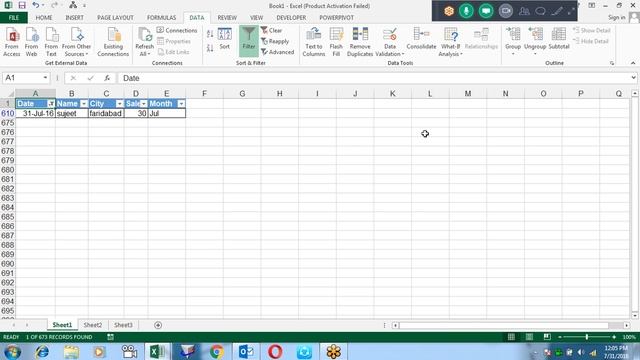
Task: Open the Name column filter dropdown
Action: pyautogui.click(x=84, y=104)
